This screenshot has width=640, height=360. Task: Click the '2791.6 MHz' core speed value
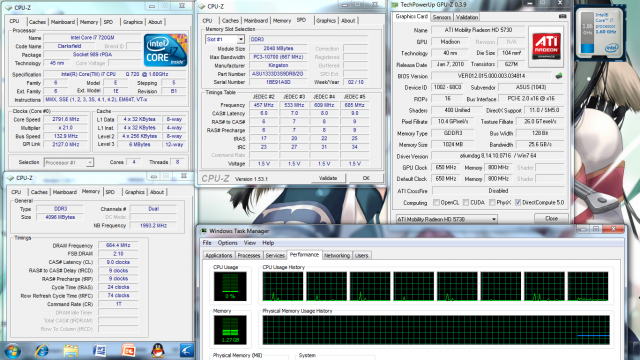[66, 119]
